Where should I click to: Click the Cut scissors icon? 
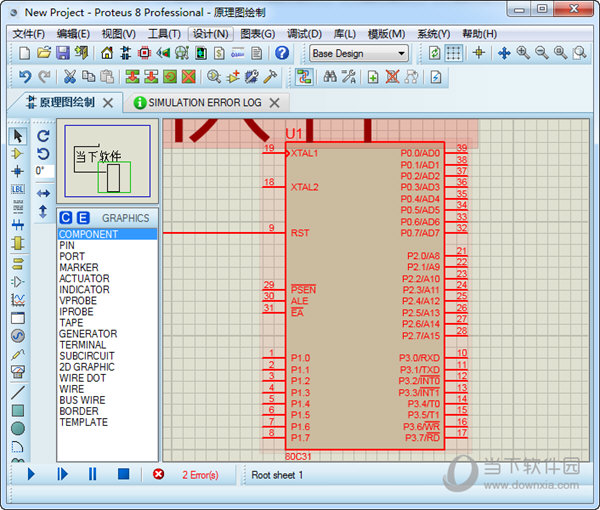pos(69,77)
